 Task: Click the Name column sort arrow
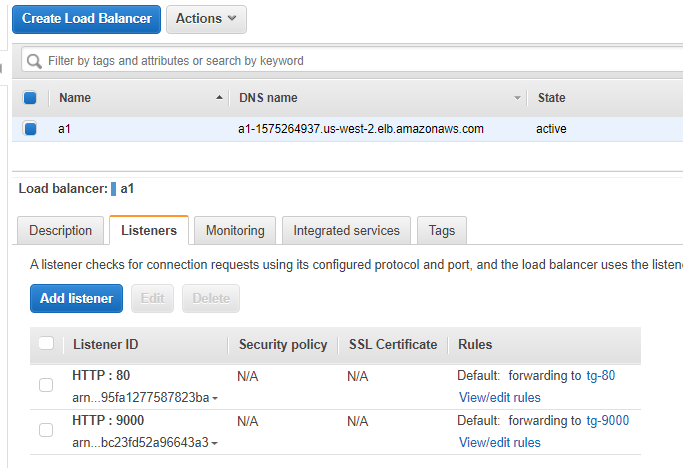tap(220, 98)
